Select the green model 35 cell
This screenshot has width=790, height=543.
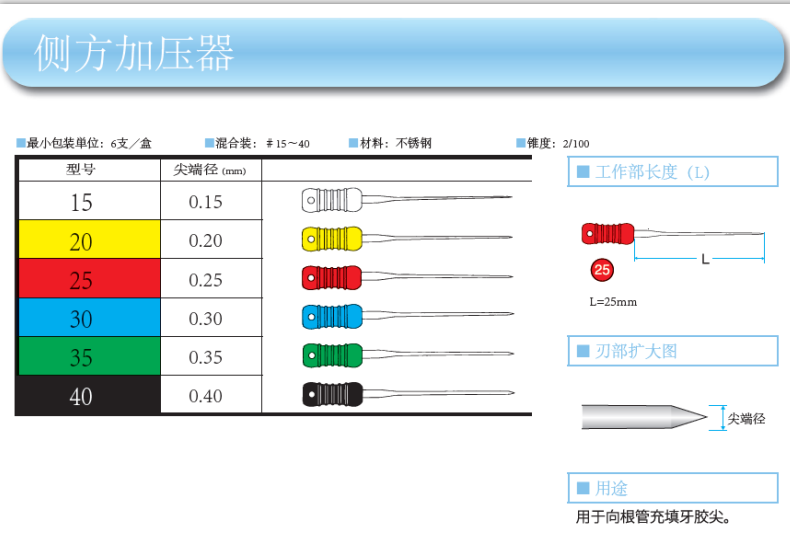89,356
